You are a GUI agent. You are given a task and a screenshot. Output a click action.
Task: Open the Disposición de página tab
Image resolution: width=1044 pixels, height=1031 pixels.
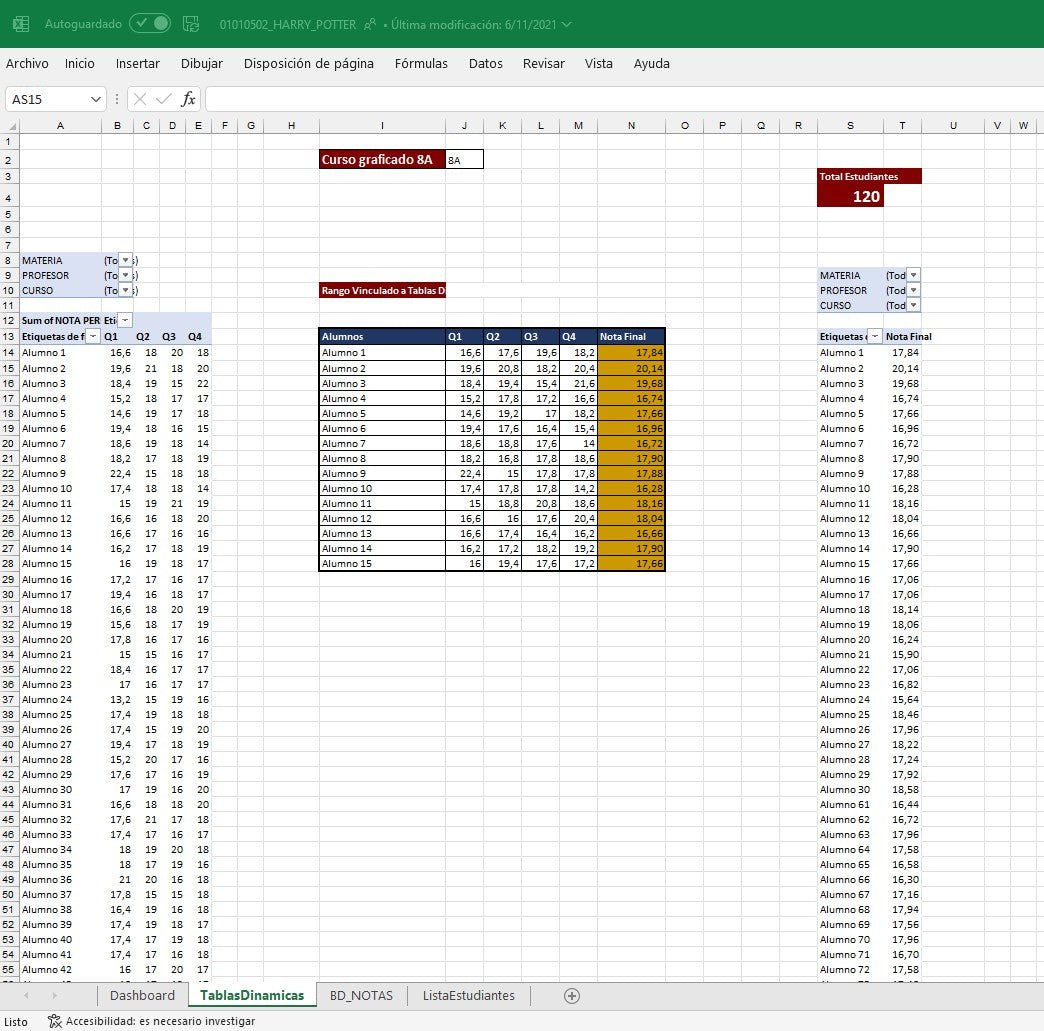[309, 63]
